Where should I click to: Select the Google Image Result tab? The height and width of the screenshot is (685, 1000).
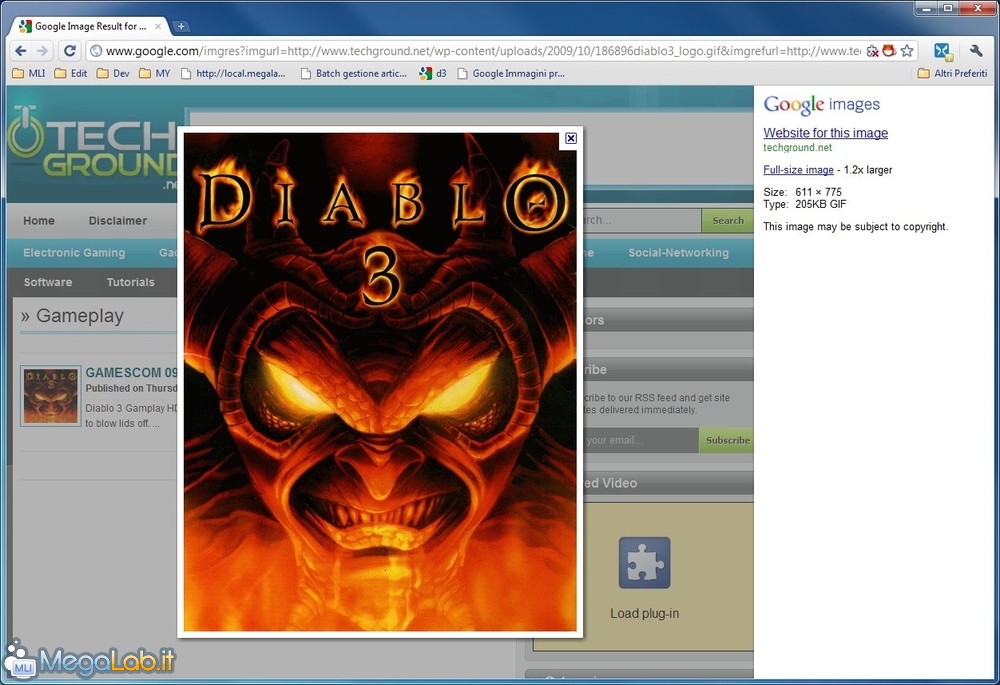tap(90, 26)
